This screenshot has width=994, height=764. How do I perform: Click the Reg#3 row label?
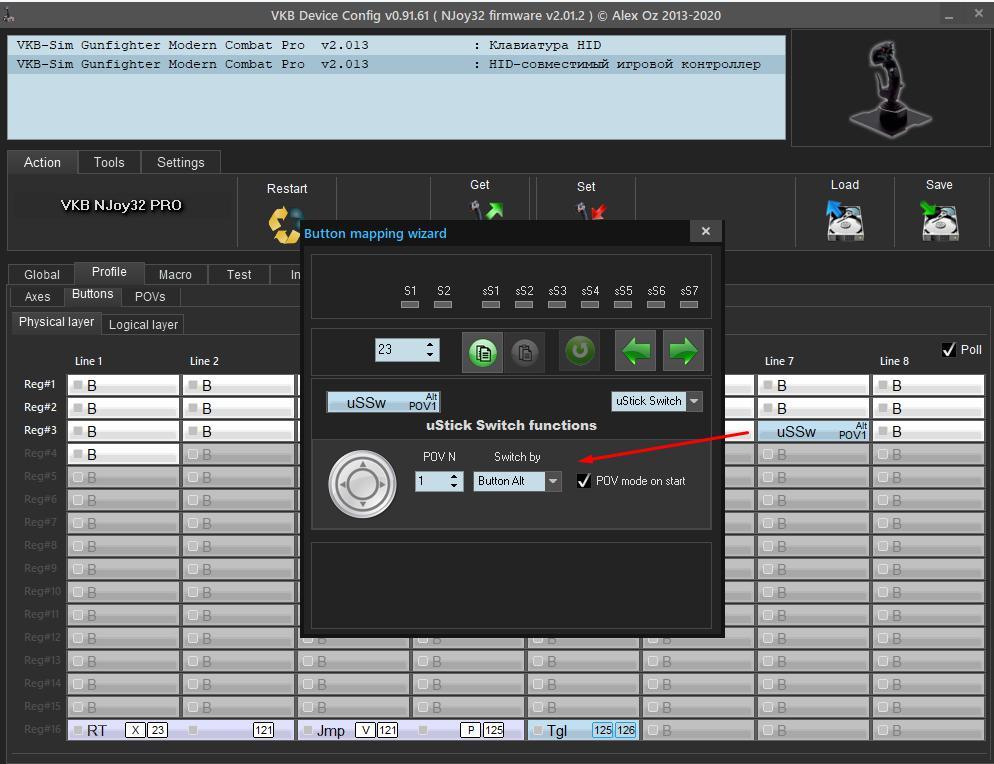coord(40,430)
